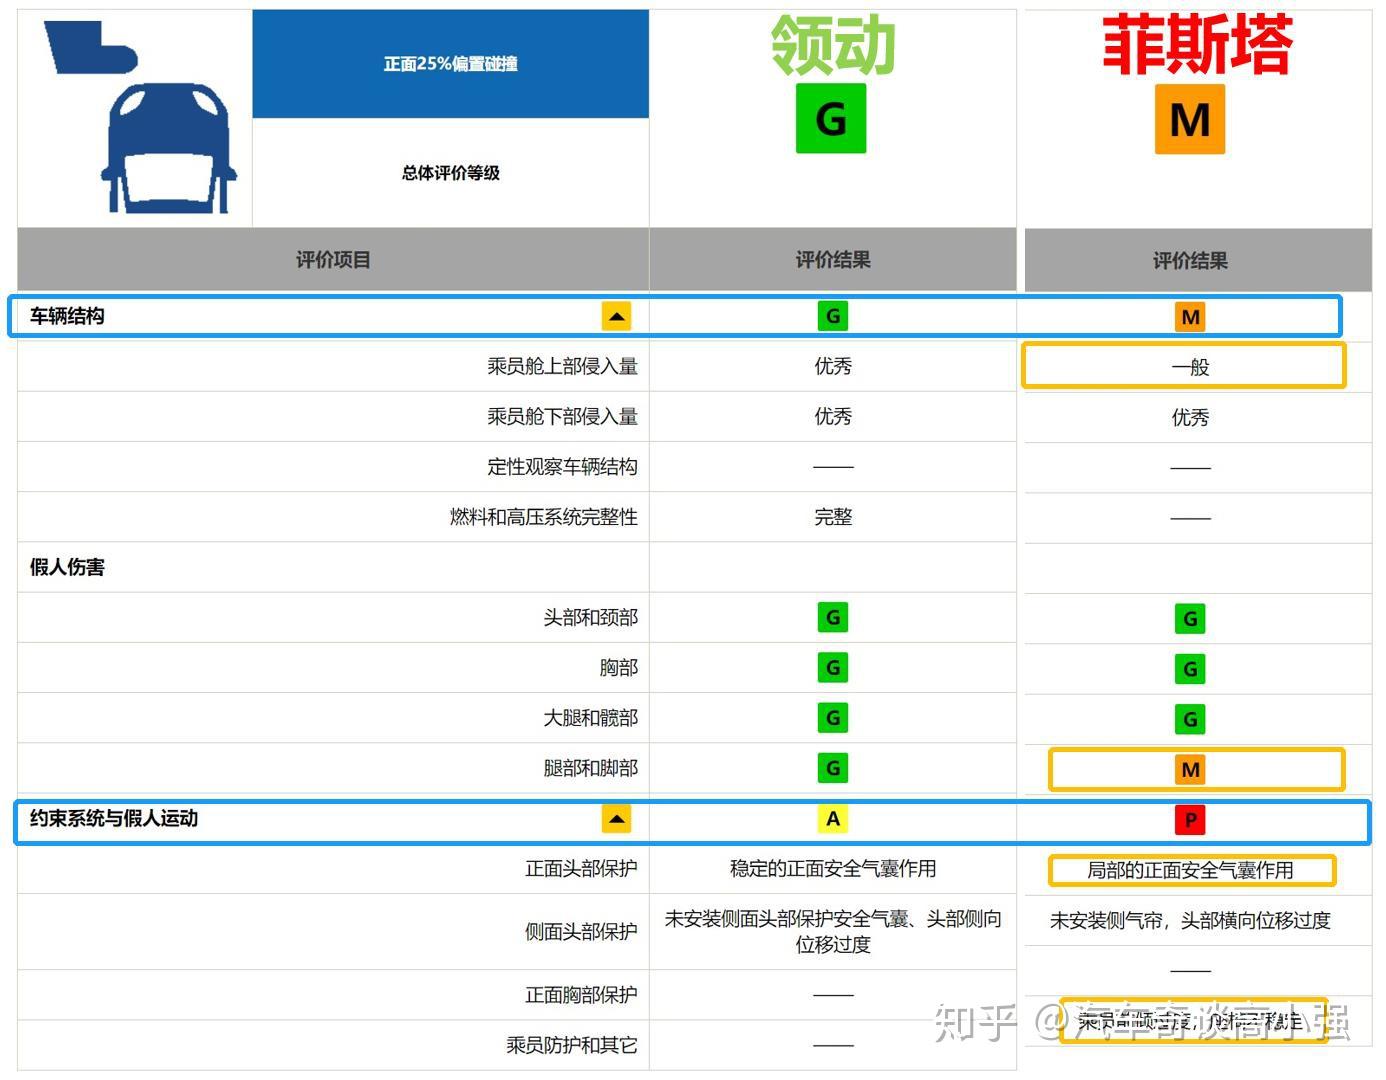Screen dimensions: 1386x1080
Task: Click the orange M badge in 车辆结构 row
Action: 1189,316
